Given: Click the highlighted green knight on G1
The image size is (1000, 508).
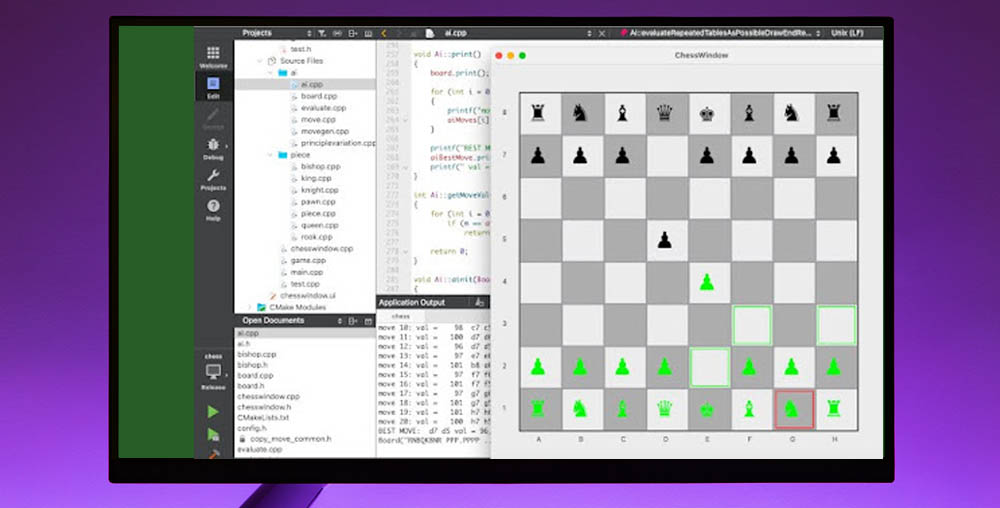Looking at the screenshot, I should point(794,408).
